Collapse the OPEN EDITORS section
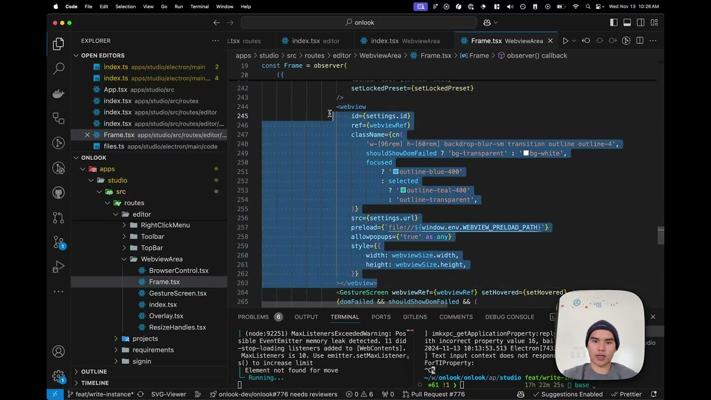 (x=102, y=55)
